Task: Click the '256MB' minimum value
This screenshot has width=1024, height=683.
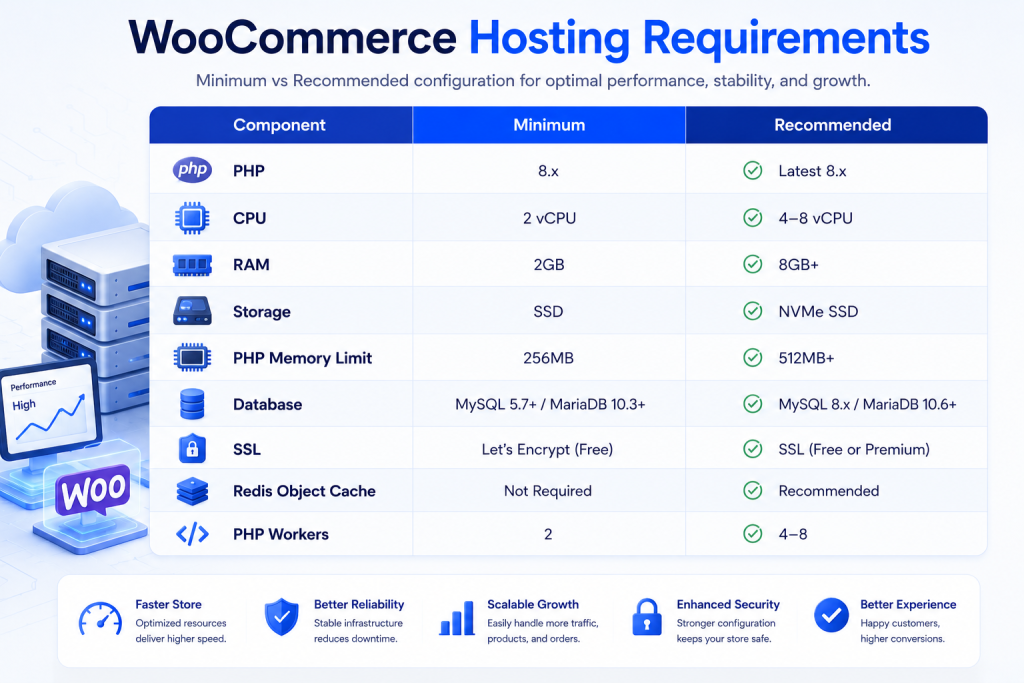Action: pos(548,358)
